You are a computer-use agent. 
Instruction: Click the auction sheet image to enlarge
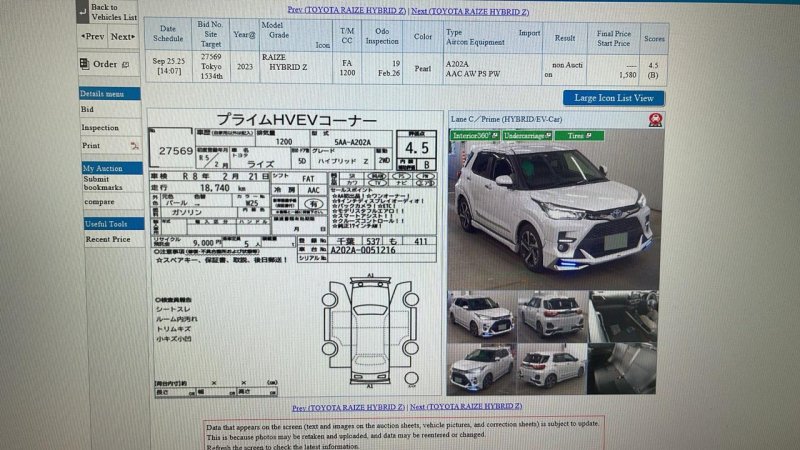coord(294,250)
